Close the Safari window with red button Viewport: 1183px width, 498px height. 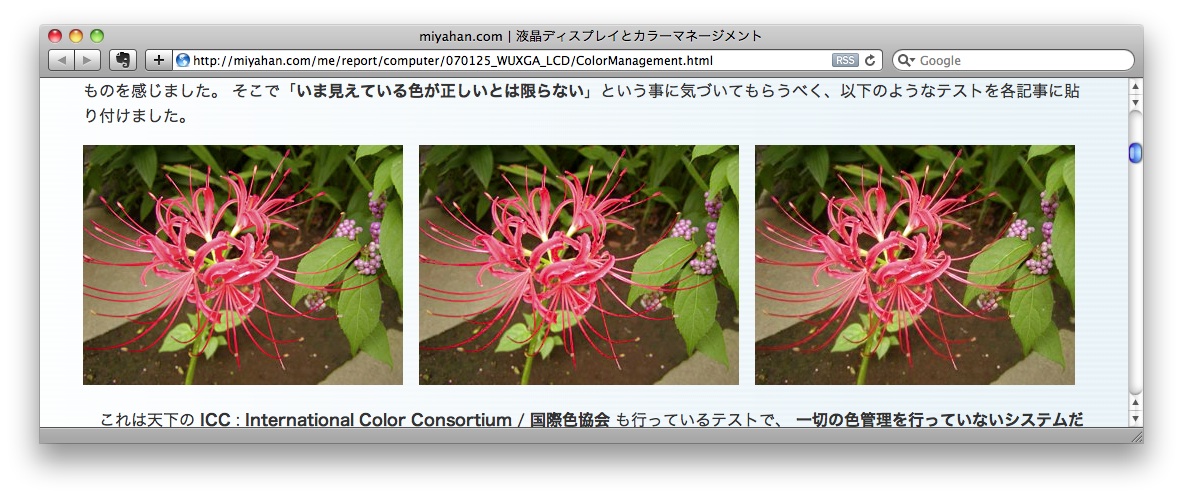pos(55,35)
